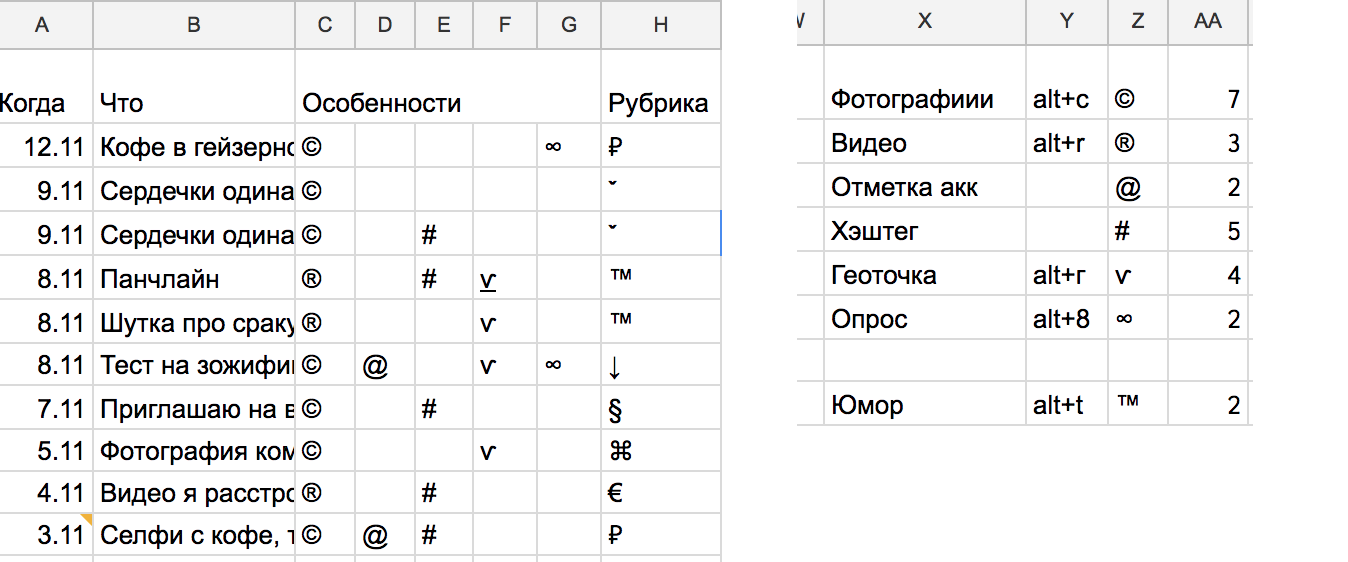This screenshot has height=562, width=1348.
Task: Select the AA column header
Action: (1208, 22)
